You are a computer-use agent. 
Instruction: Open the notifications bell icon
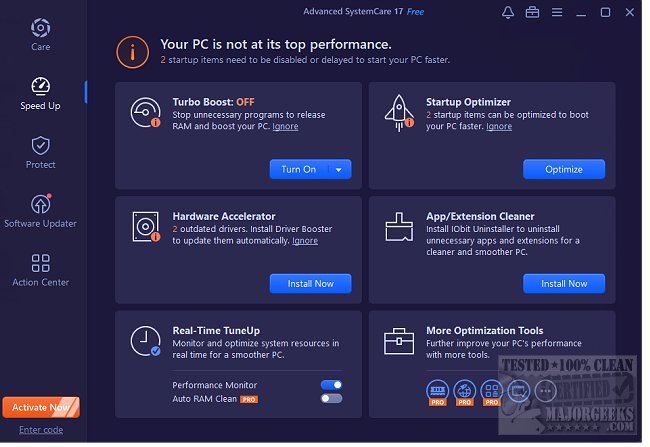508,12
